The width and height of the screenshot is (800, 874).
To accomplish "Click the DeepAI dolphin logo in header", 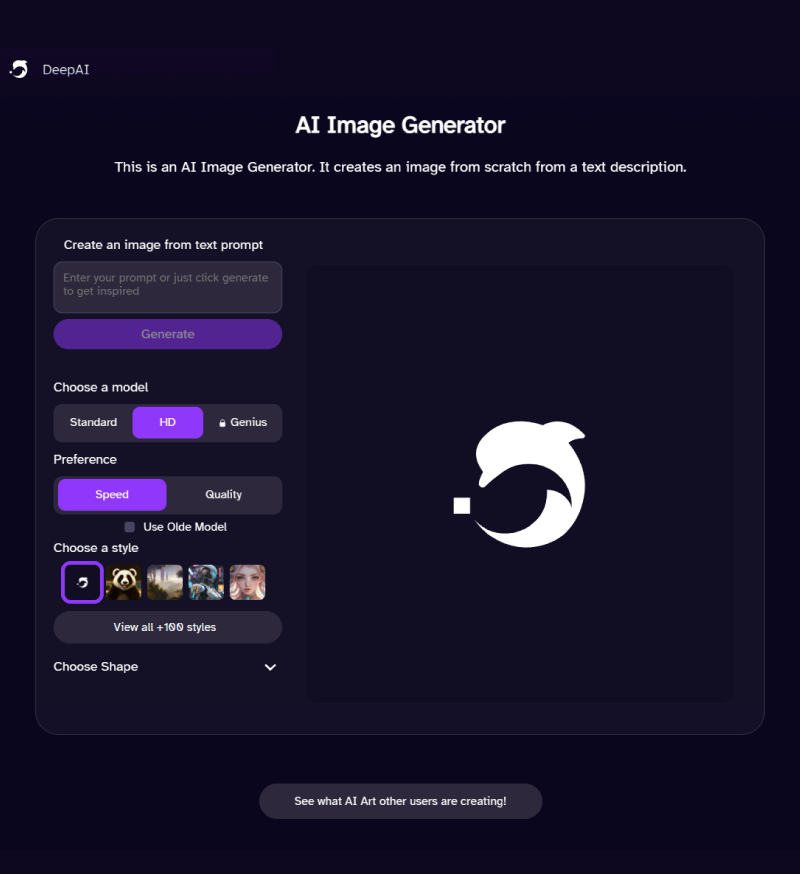I will (19, 70).
